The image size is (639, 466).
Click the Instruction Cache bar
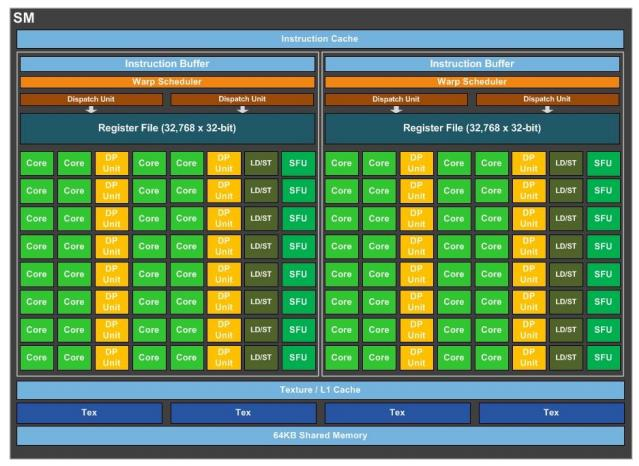[x=320, y=39]
